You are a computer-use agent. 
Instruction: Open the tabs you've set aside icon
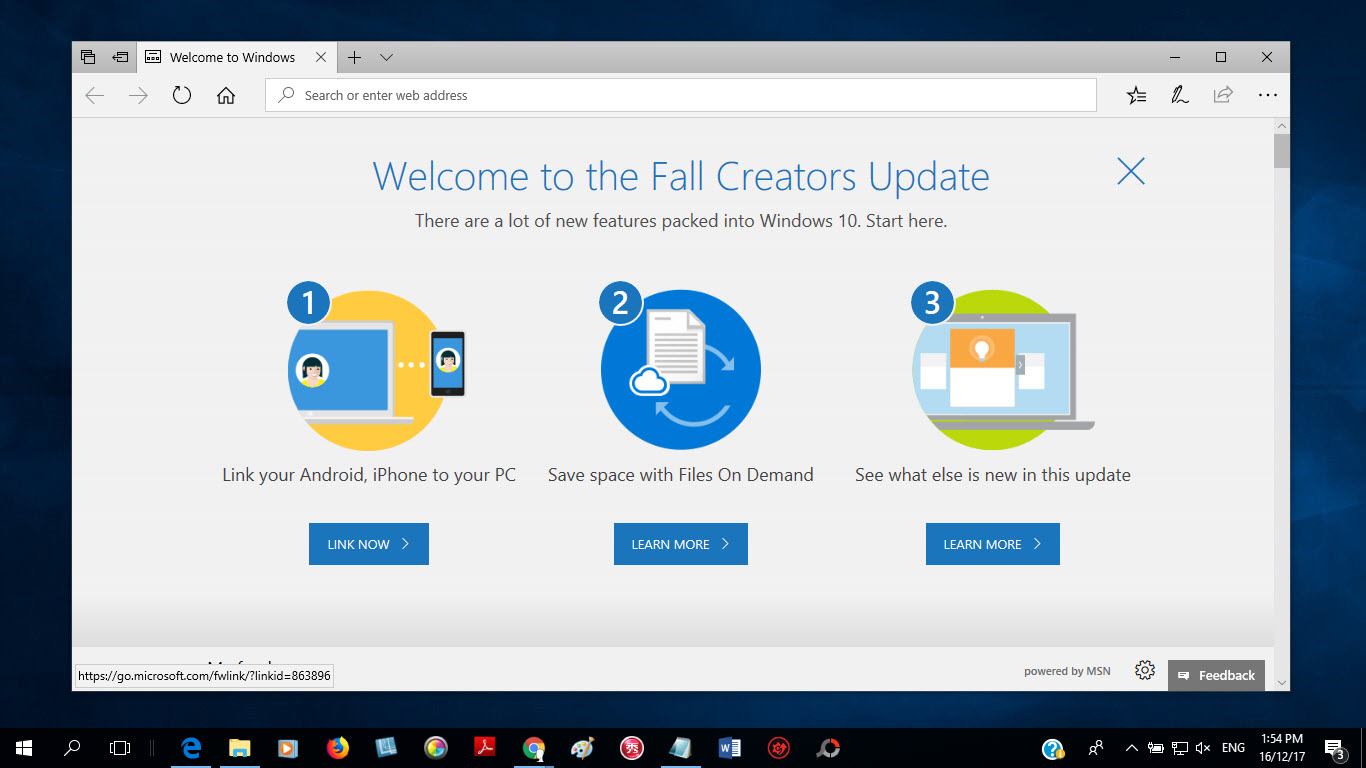(x=88, y=57)
